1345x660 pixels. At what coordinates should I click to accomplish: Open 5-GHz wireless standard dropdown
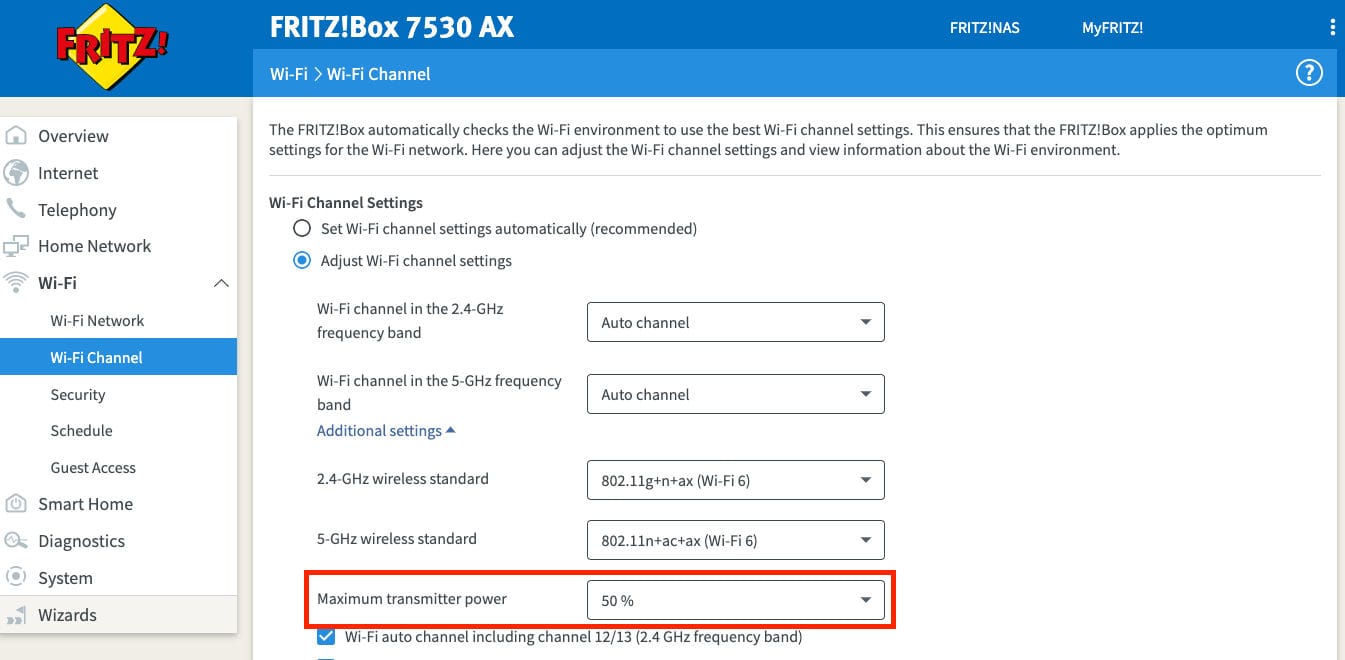tap(736, 540)
